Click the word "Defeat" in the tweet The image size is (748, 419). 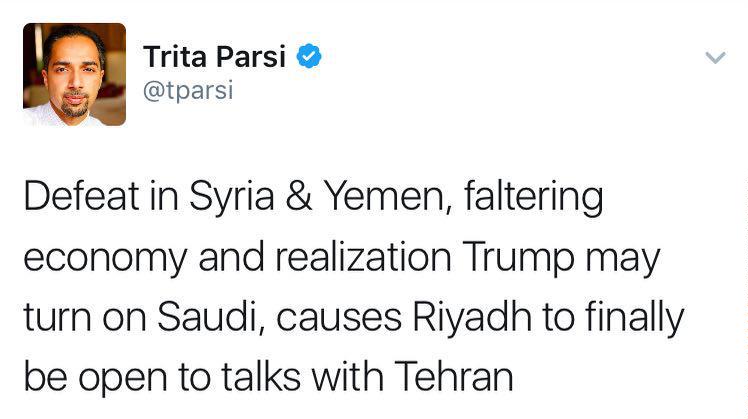(x=80, y=197)
